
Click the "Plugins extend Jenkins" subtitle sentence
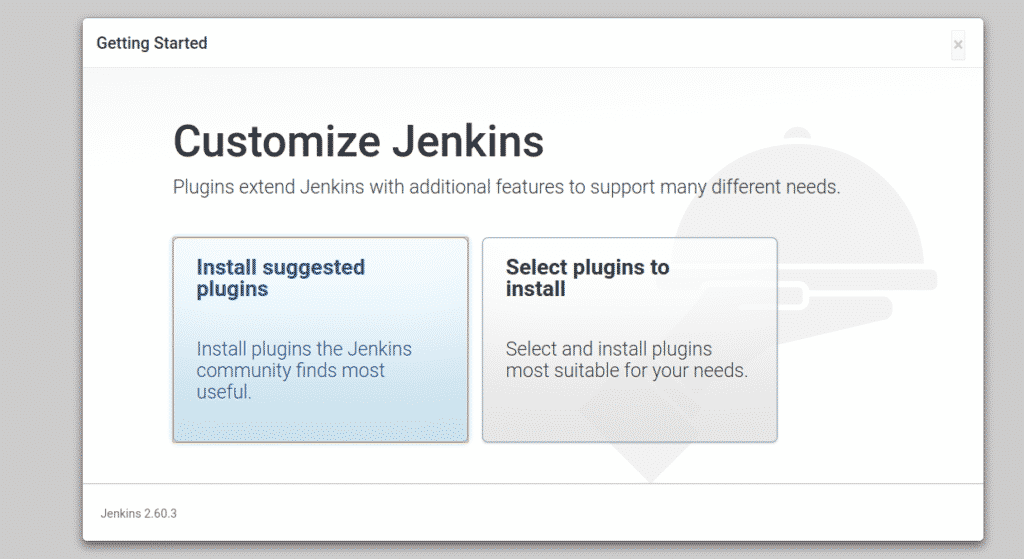pos(505,187)
